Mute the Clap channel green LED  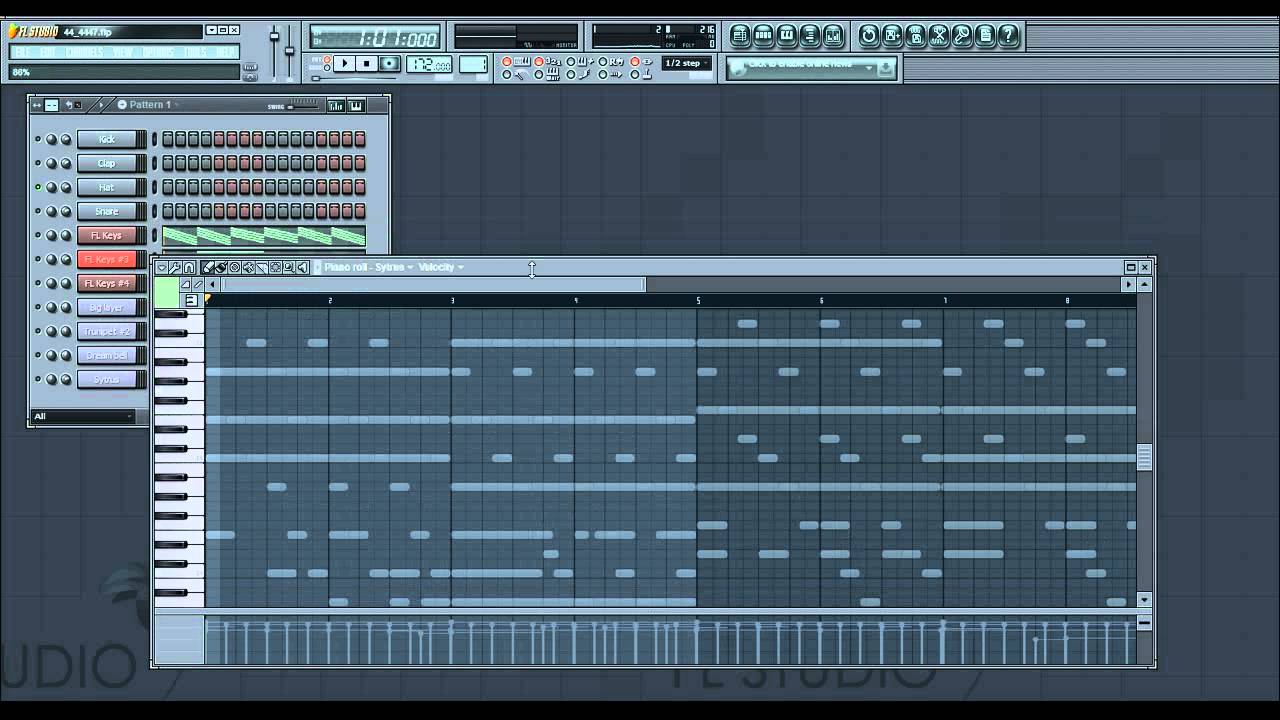pyautogui.click(x=38, y=163)
